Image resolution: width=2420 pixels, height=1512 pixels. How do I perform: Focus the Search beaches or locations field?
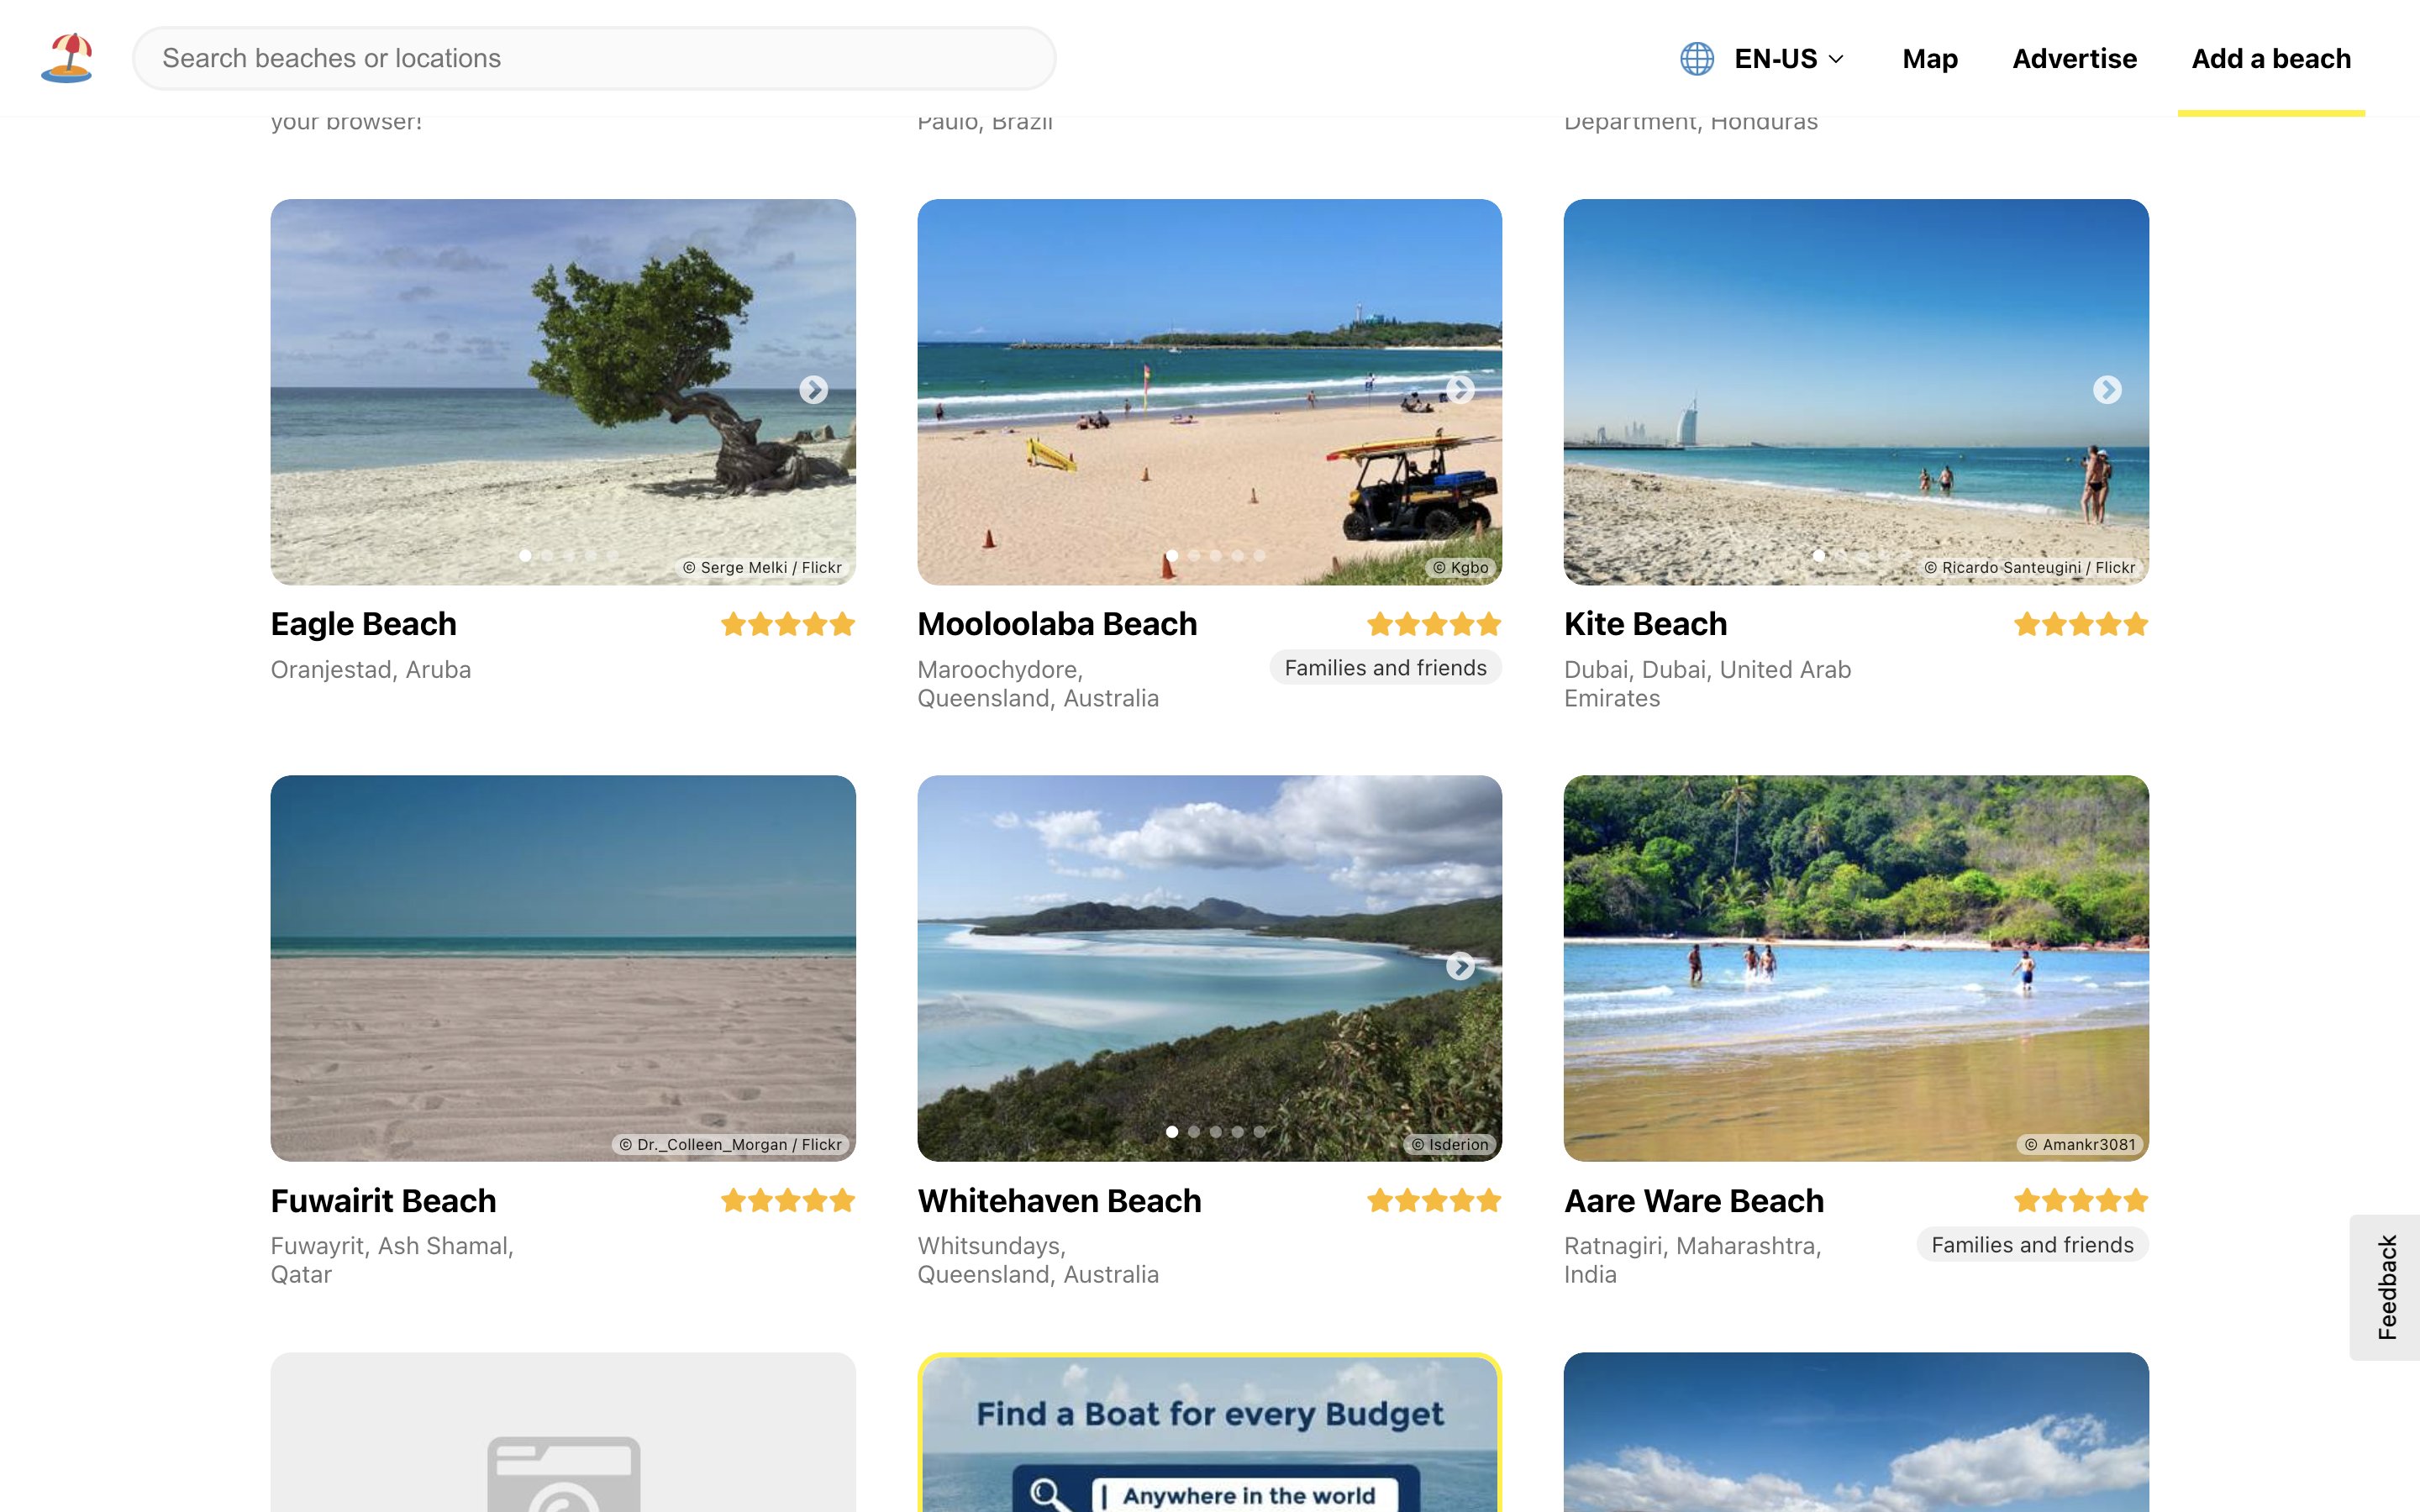coord(594,59)
